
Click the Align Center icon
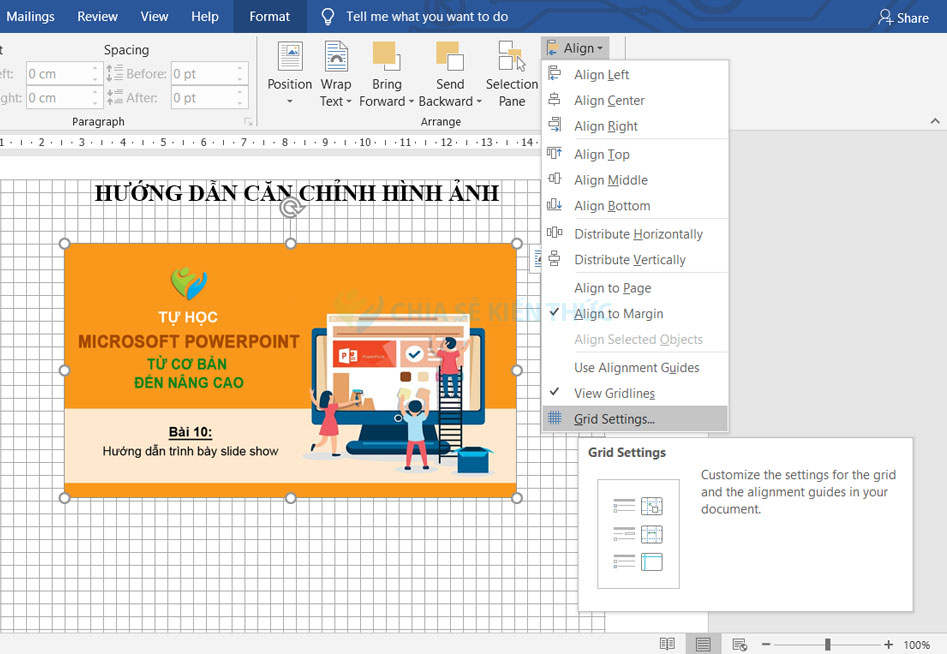(554, 100)
